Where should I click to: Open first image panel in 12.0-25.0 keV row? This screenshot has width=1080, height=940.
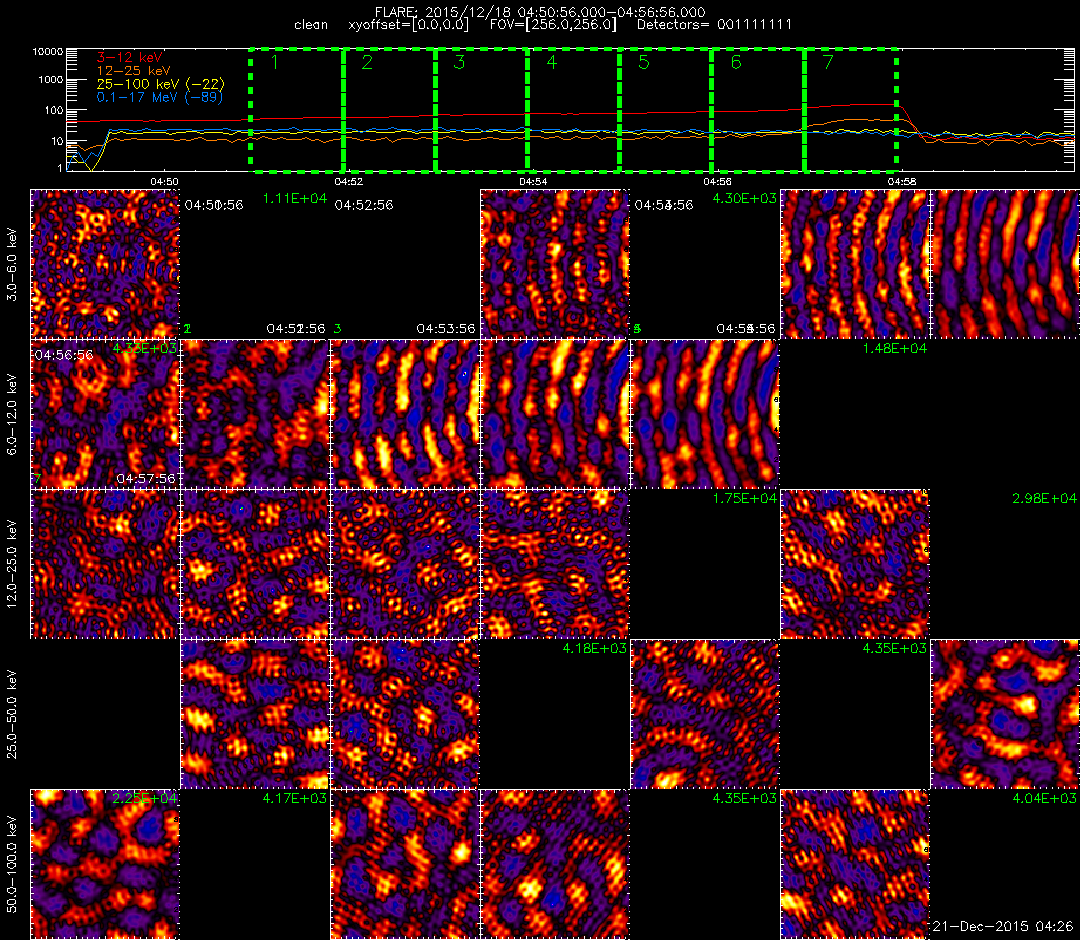pyautogui.click(x=105, y=564)
